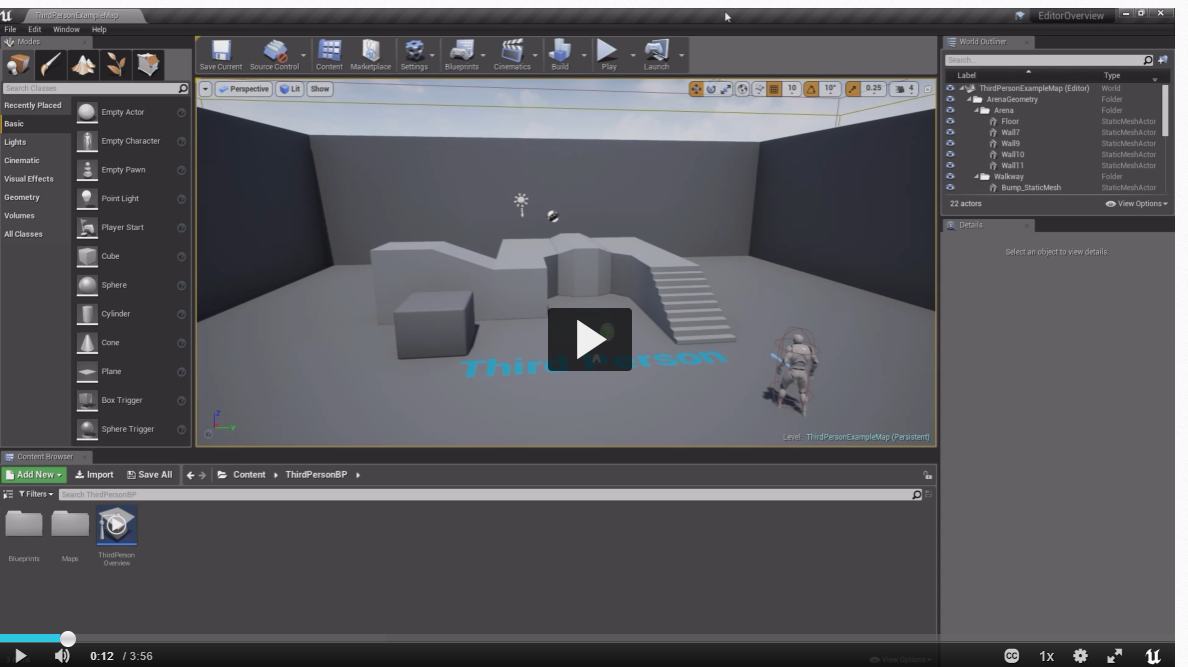Select the Foliage mode icon

pyautogui.click(x=115, y=65)
